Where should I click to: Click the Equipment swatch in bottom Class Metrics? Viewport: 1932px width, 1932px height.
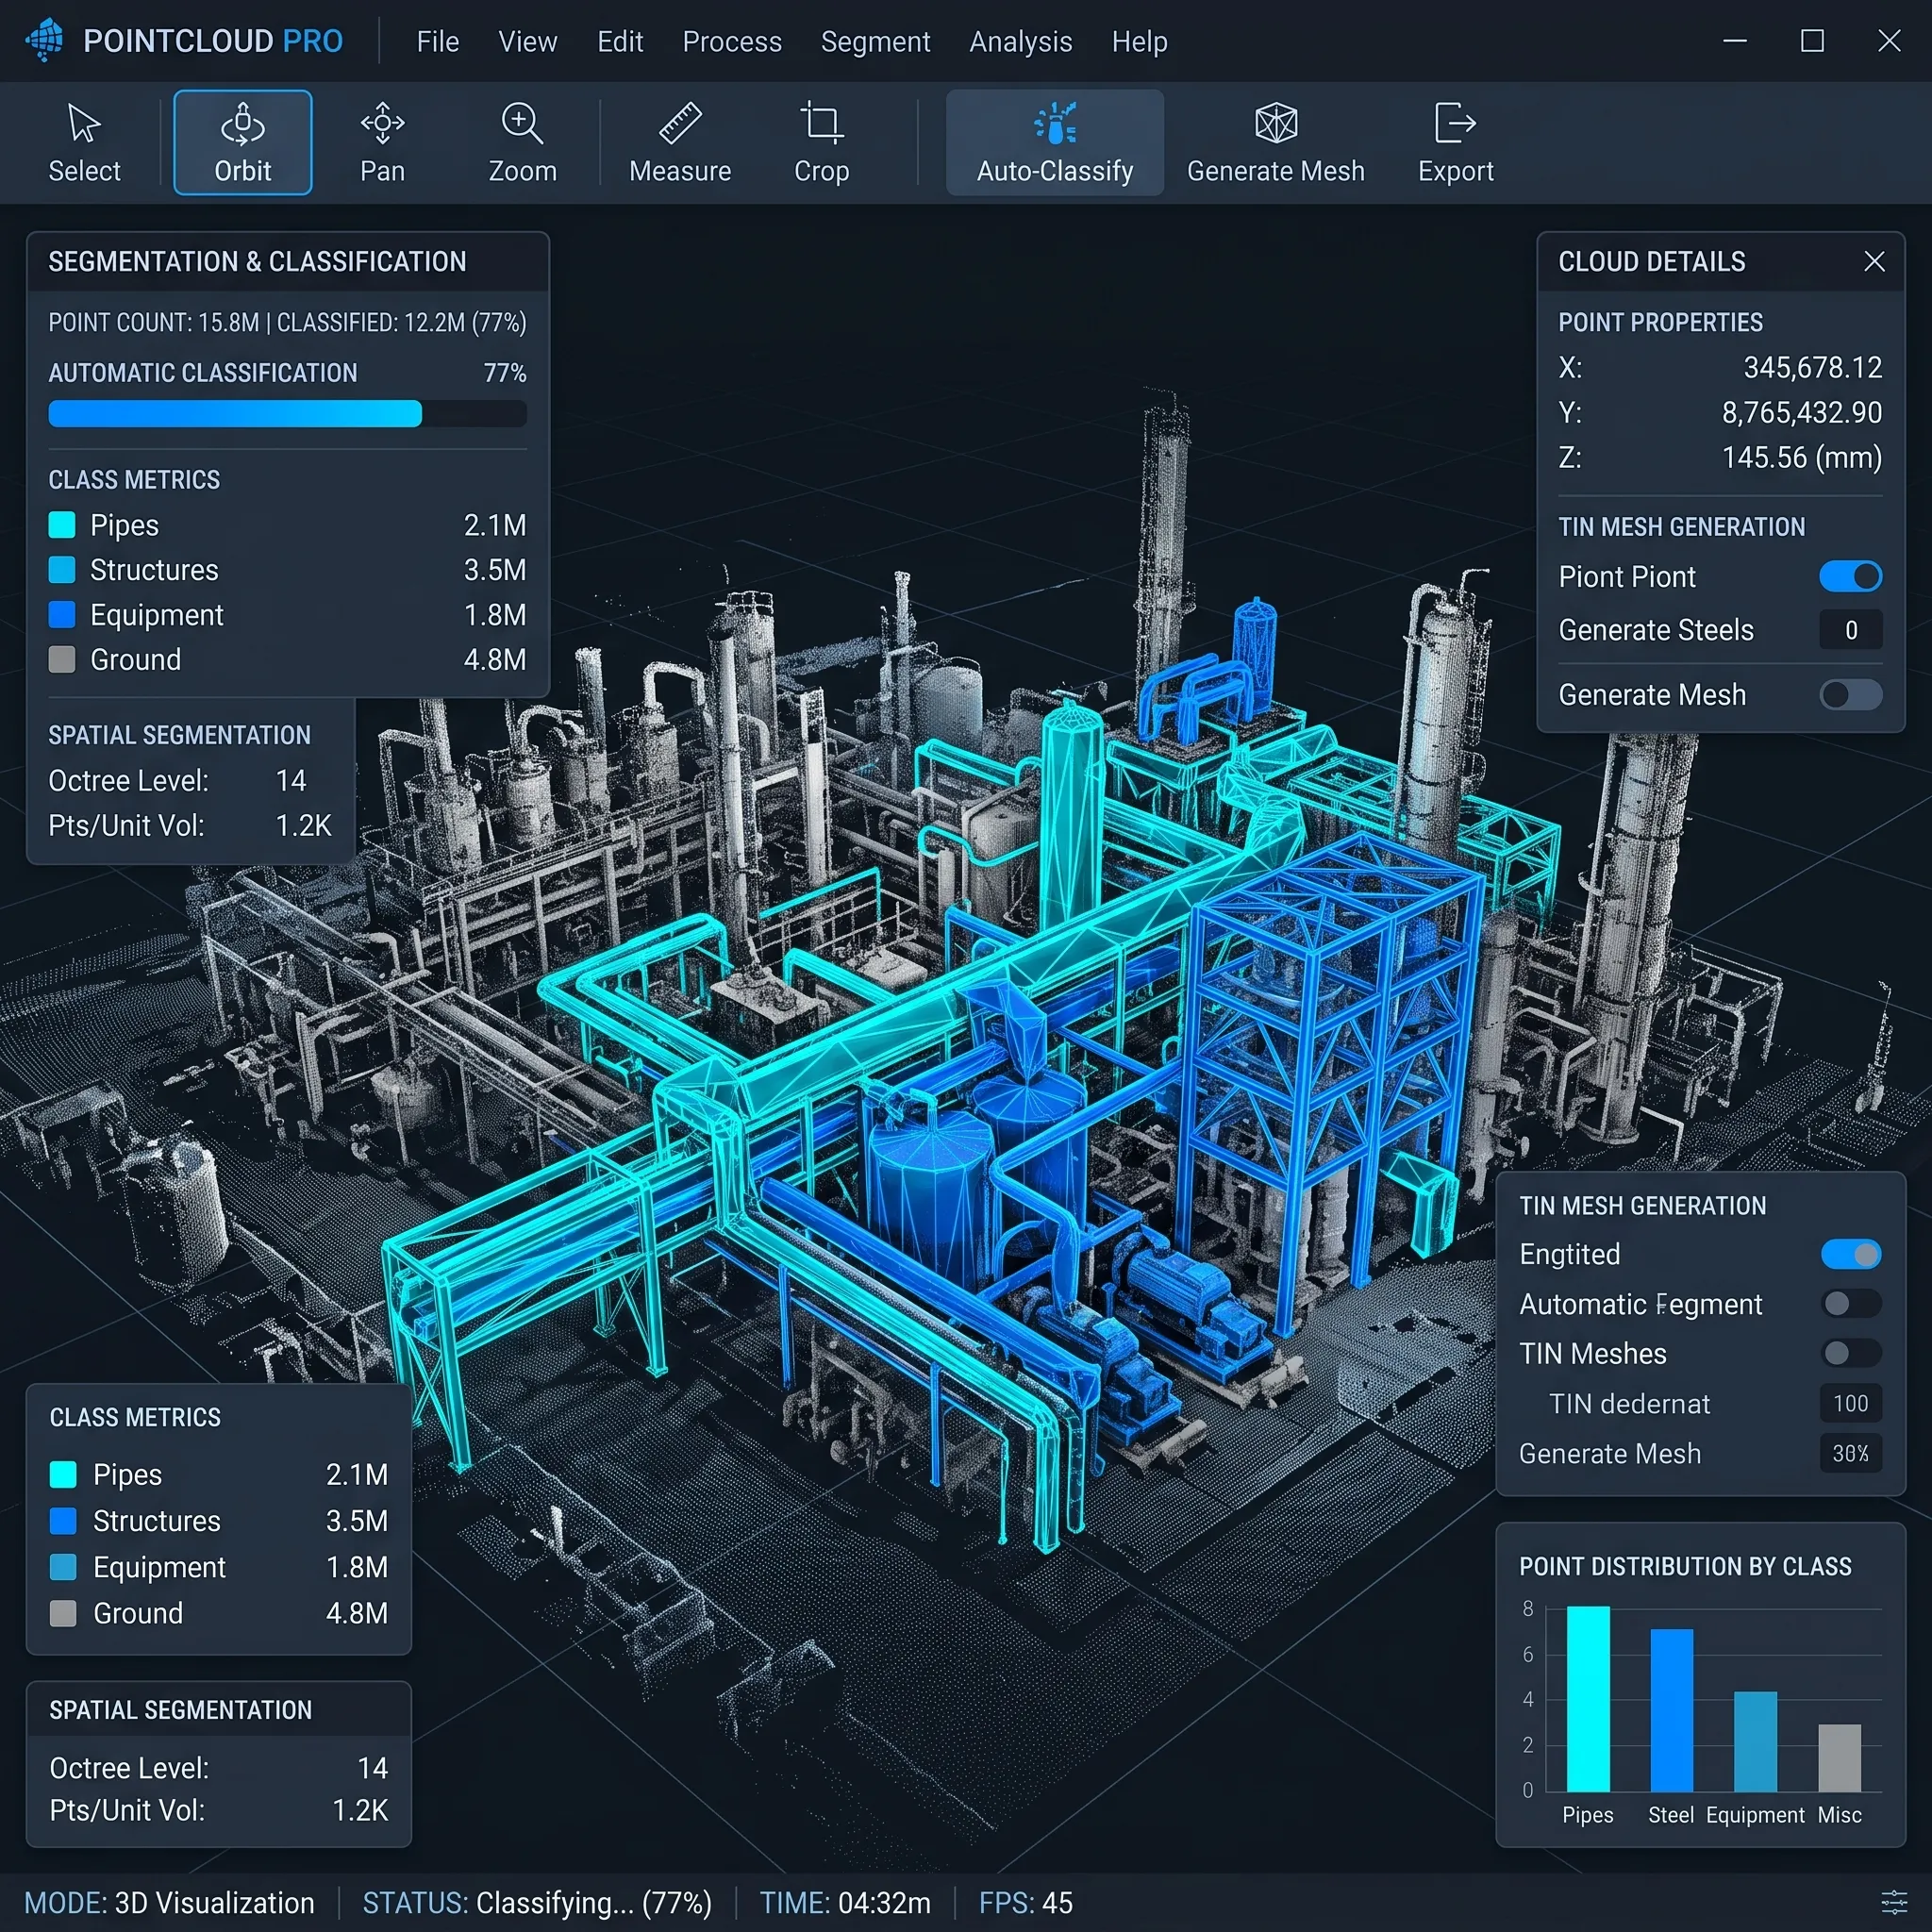[x=63, y=1567]
